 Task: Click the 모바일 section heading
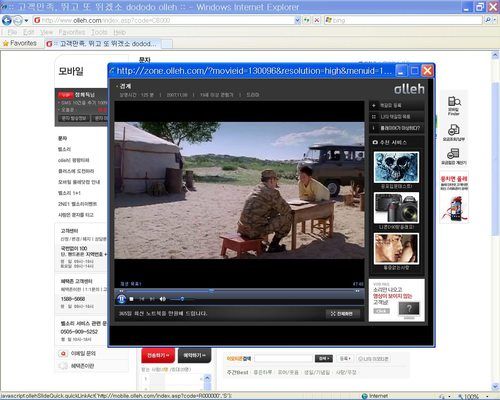click(x=71, y=71)
